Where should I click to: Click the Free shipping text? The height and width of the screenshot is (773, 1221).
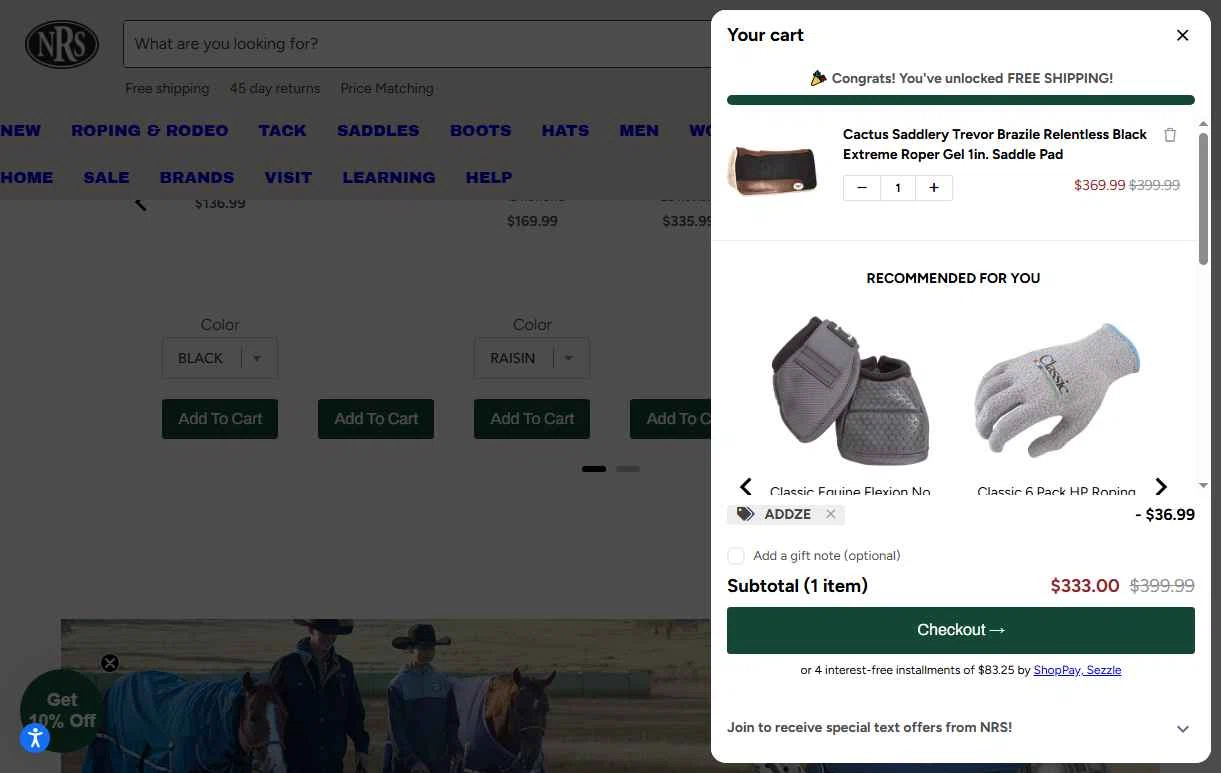(x=167, y=88)
